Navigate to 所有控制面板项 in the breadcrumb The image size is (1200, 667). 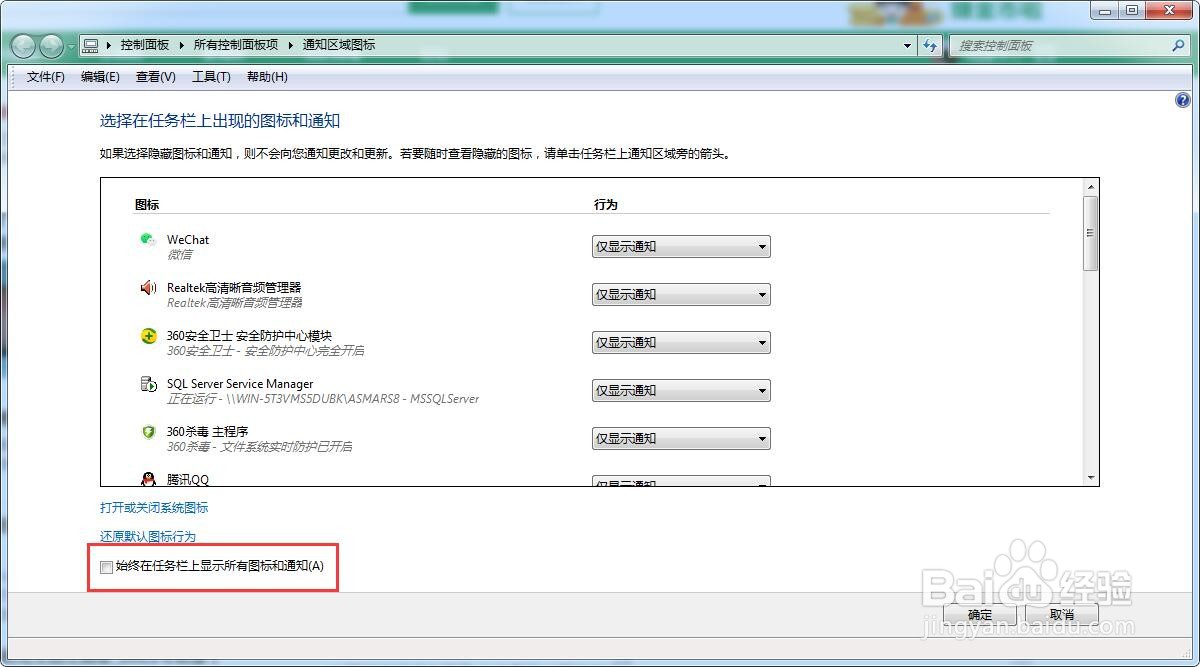236,45
